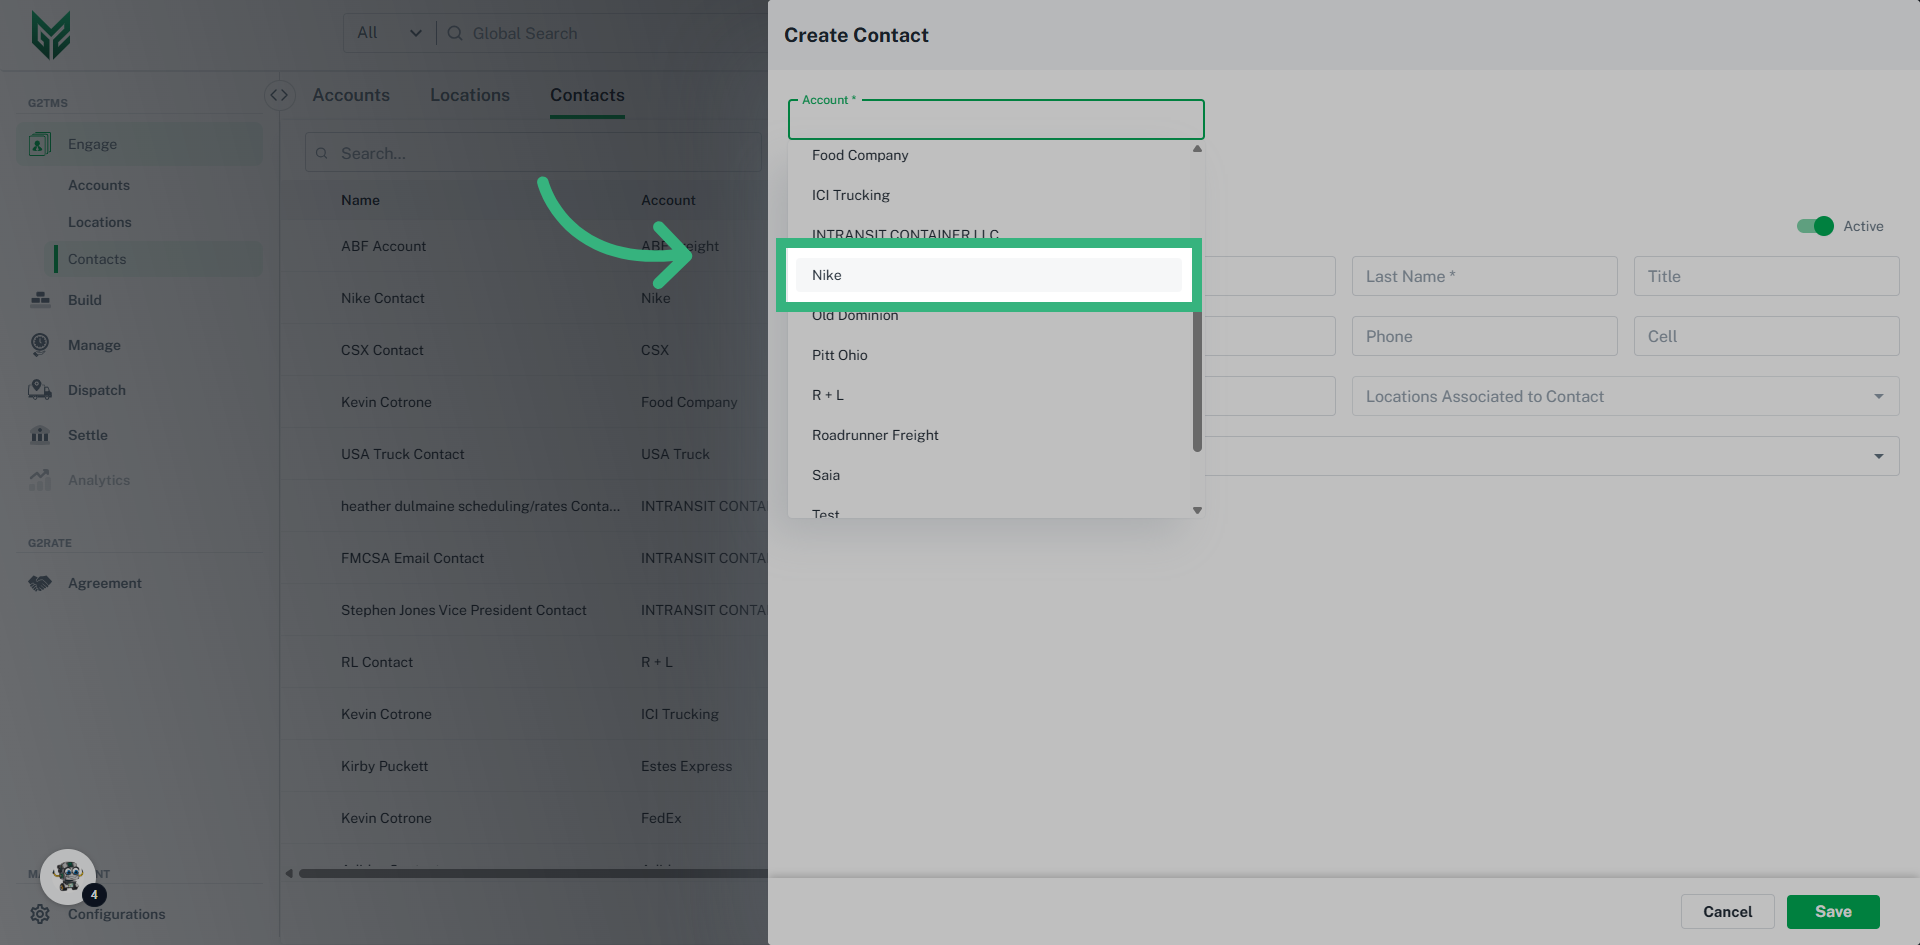Open the Build section icon
The image size is (1920, 945).
(39, 300)
